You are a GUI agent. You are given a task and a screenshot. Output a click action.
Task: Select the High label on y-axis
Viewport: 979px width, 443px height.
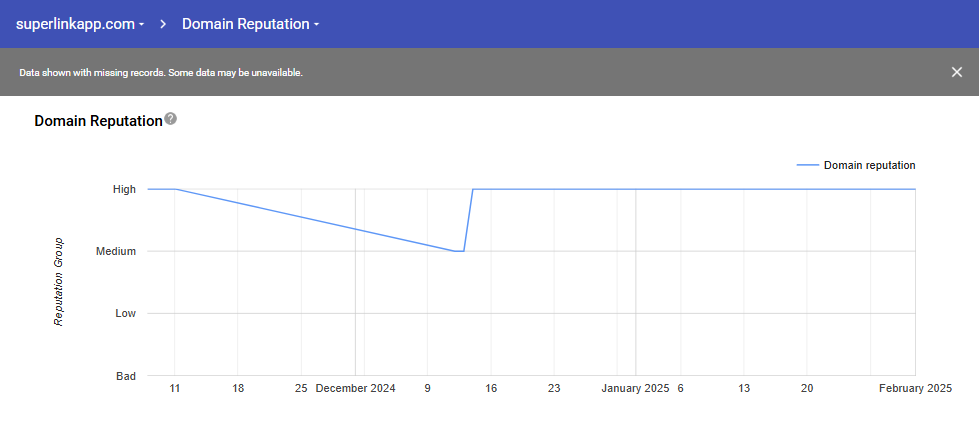coord(124,189)
